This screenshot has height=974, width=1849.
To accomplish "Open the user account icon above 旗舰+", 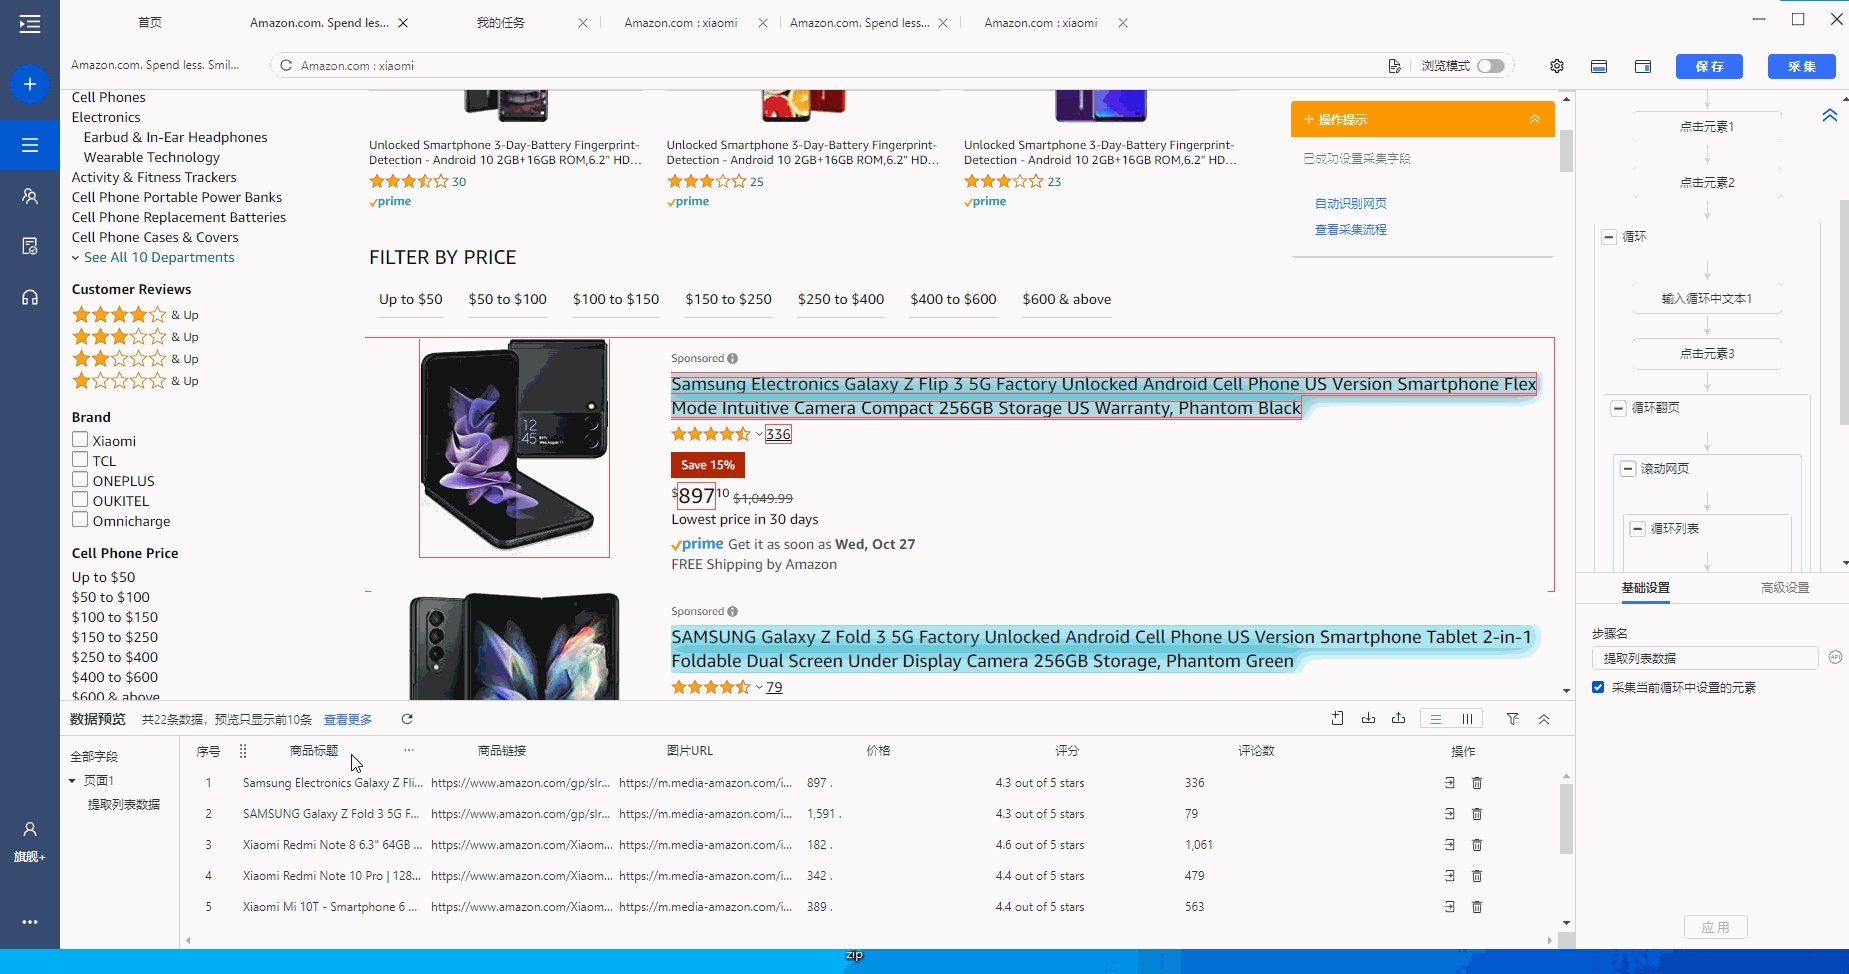I will 30,829.
